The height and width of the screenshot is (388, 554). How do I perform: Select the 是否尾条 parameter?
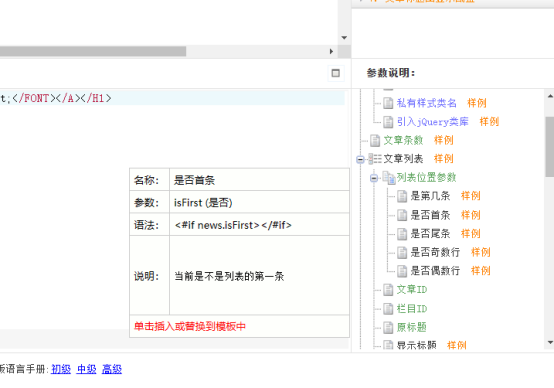pos(430,234)
